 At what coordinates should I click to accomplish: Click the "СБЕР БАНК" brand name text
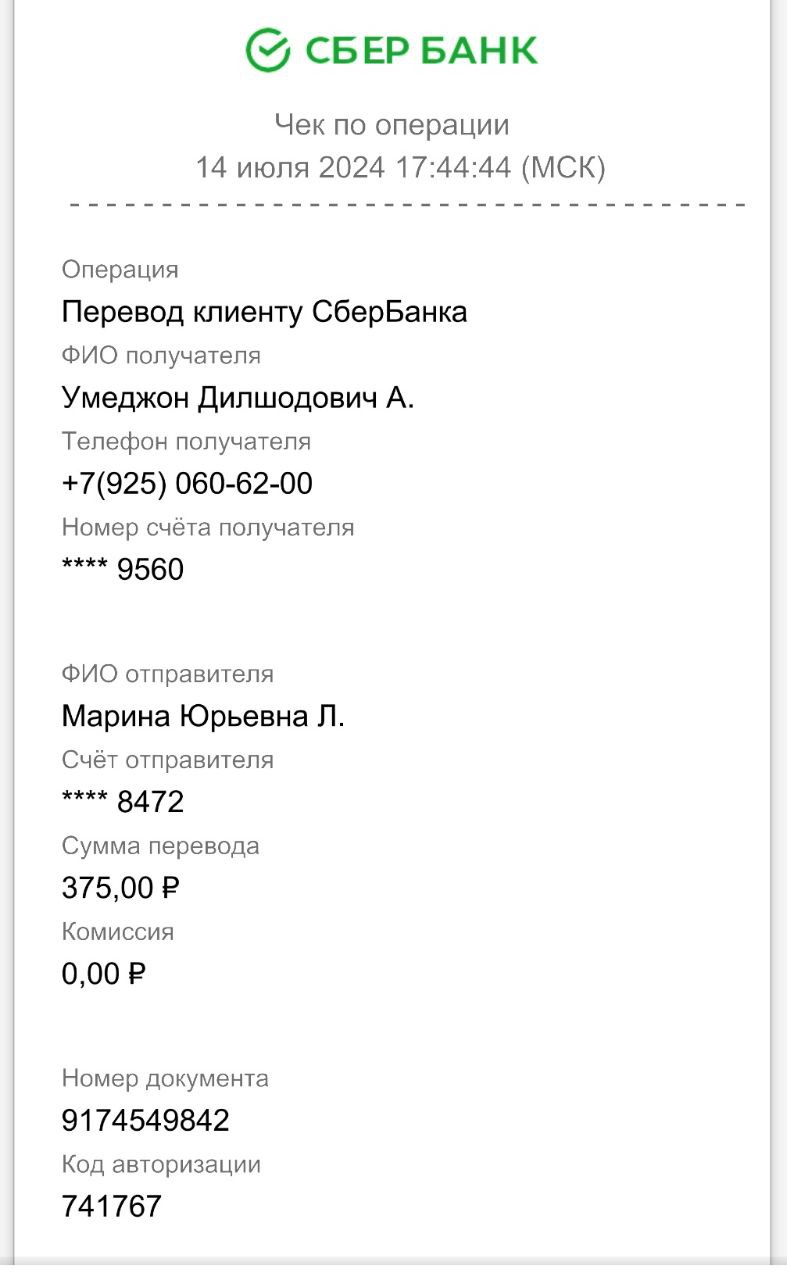[421, 50]
